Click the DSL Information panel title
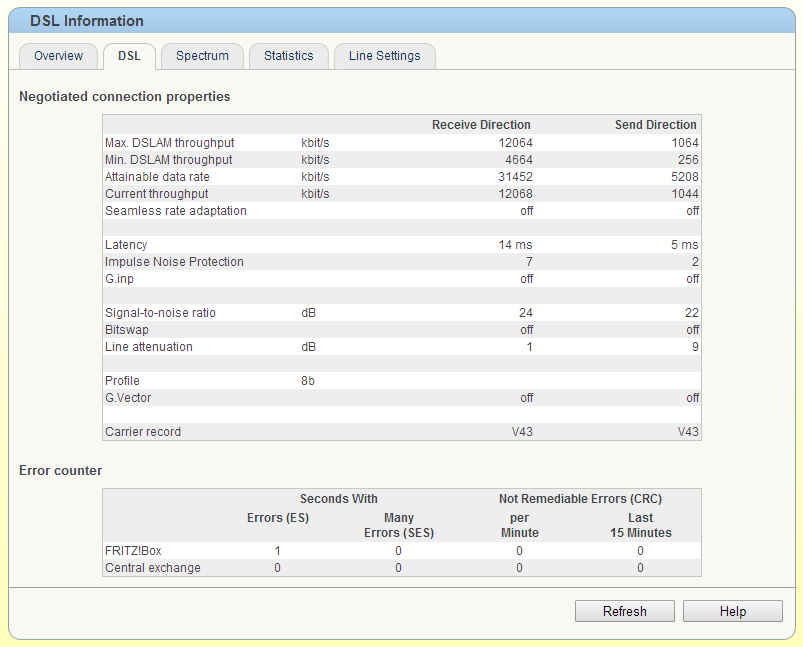 87,21
